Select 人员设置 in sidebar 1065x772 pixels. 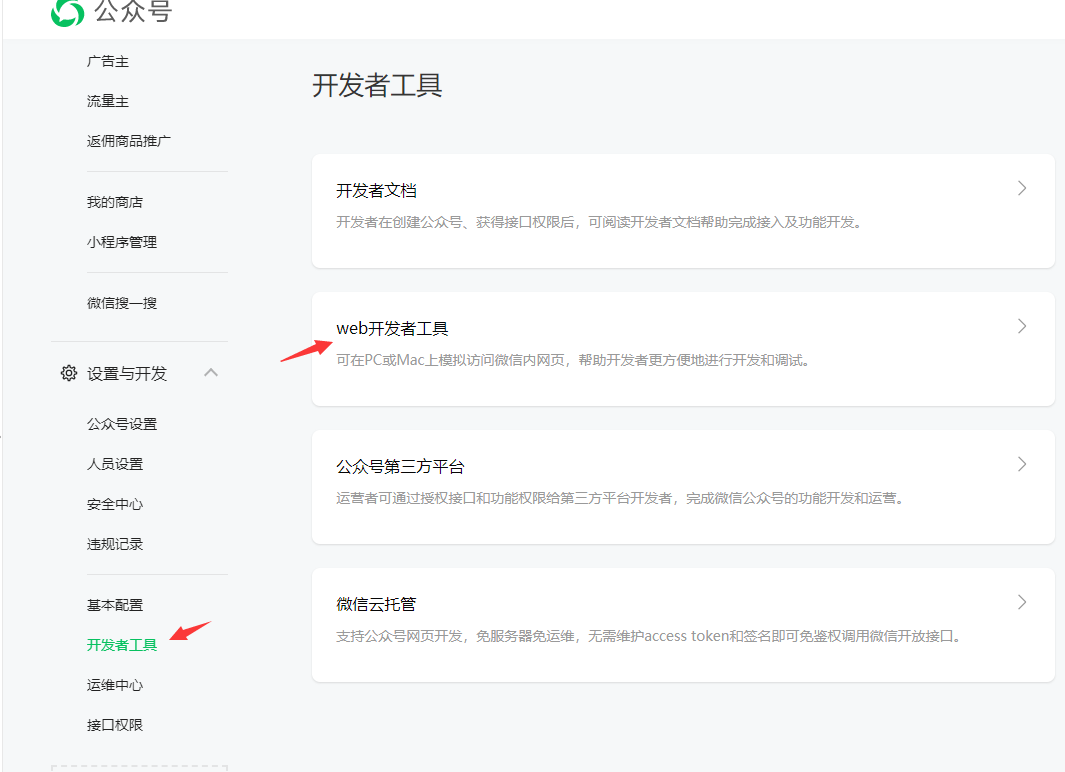(115, 464)
